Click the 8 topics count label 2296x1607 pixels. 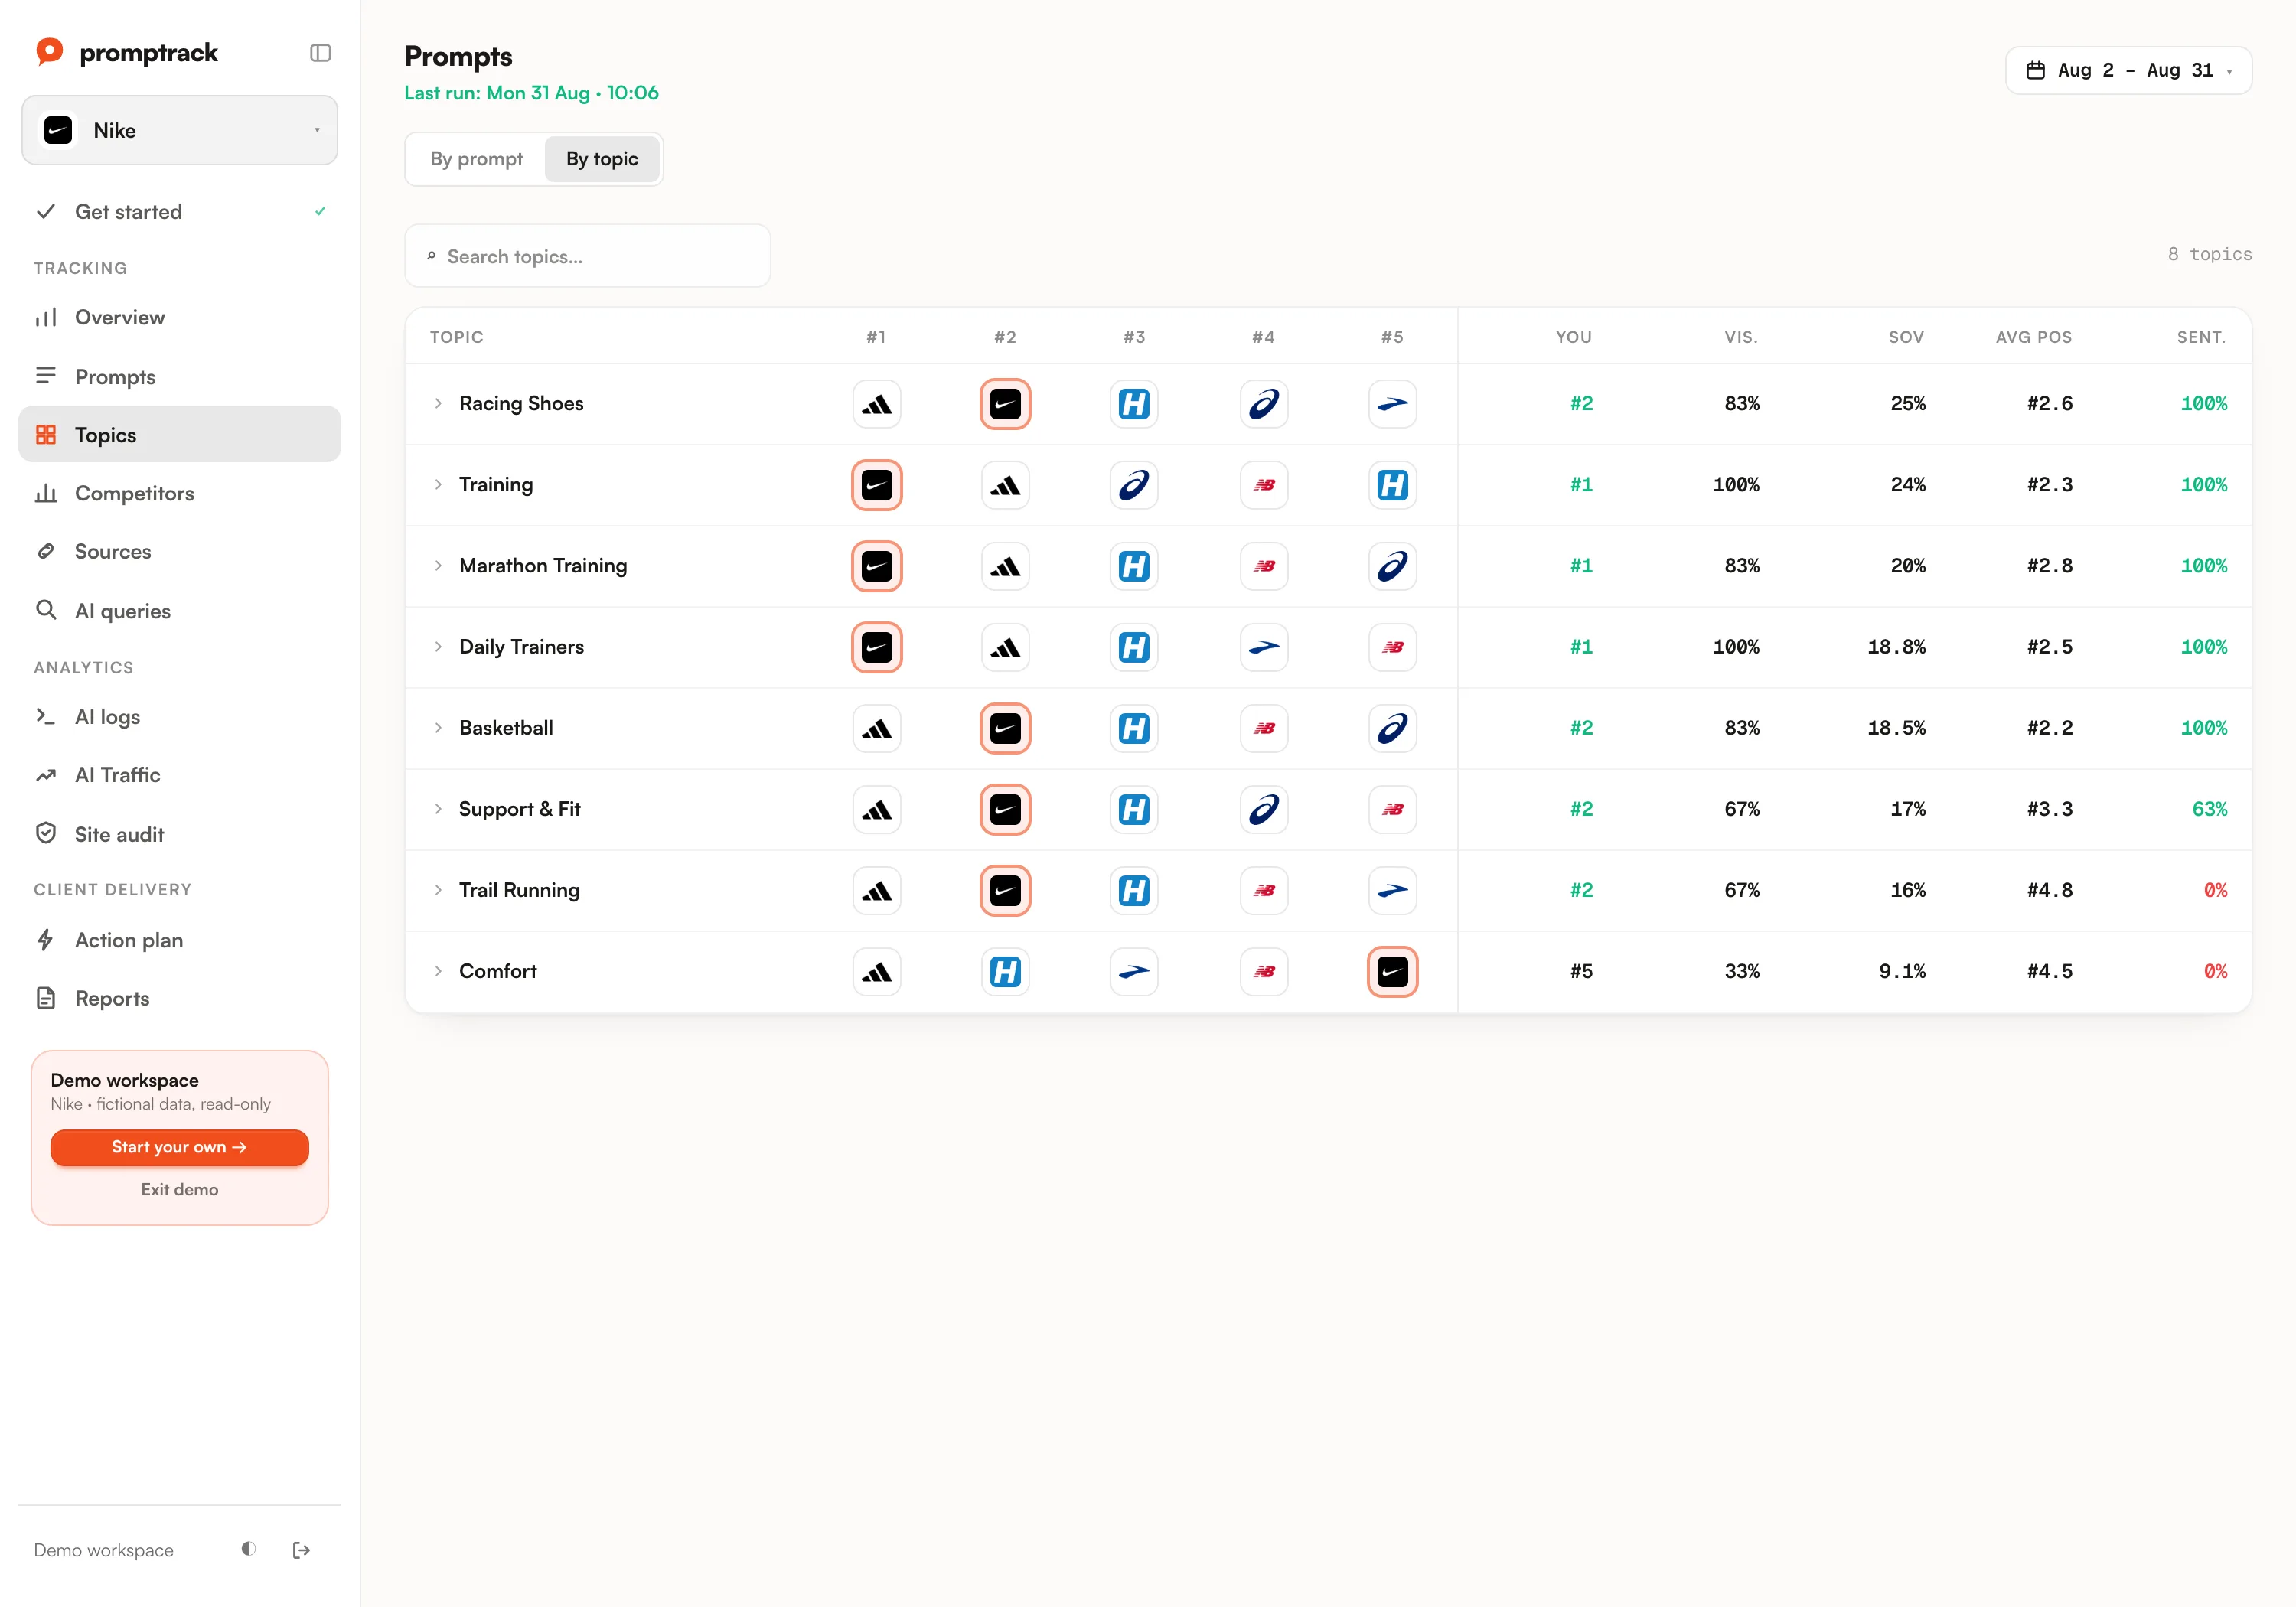pyautogui.click(x=2209, y=254)
